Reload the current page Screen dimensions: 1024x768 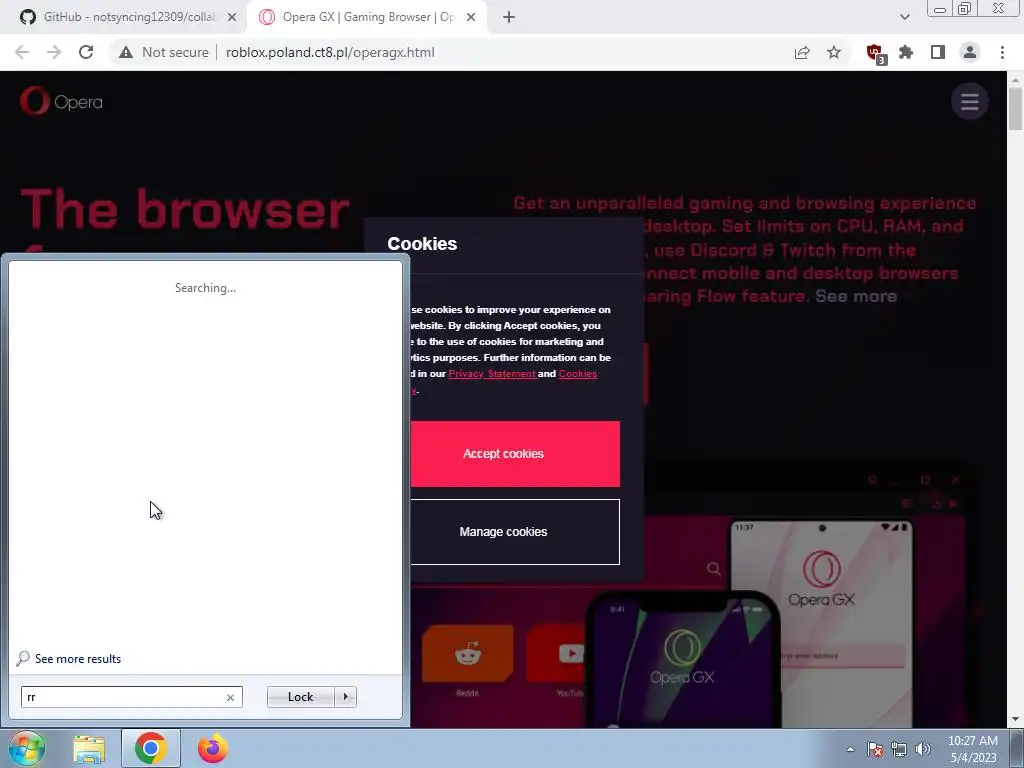[86, 52]
